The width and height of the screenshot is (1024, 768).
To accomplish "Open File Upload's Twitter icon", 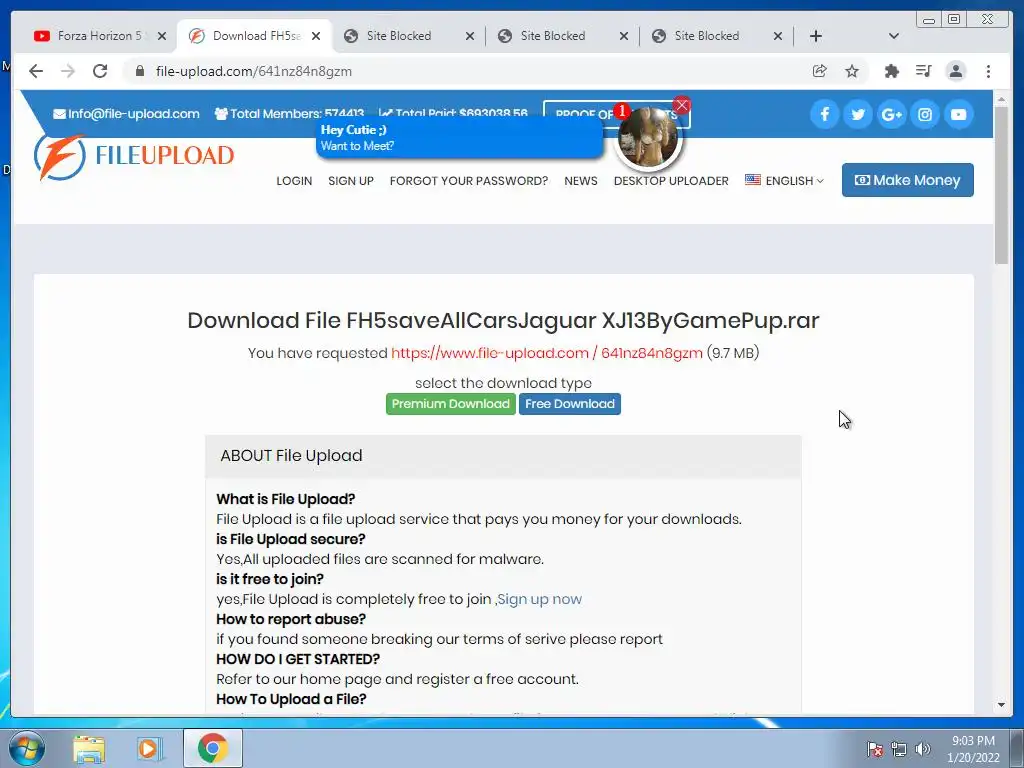I will (858, 114).
